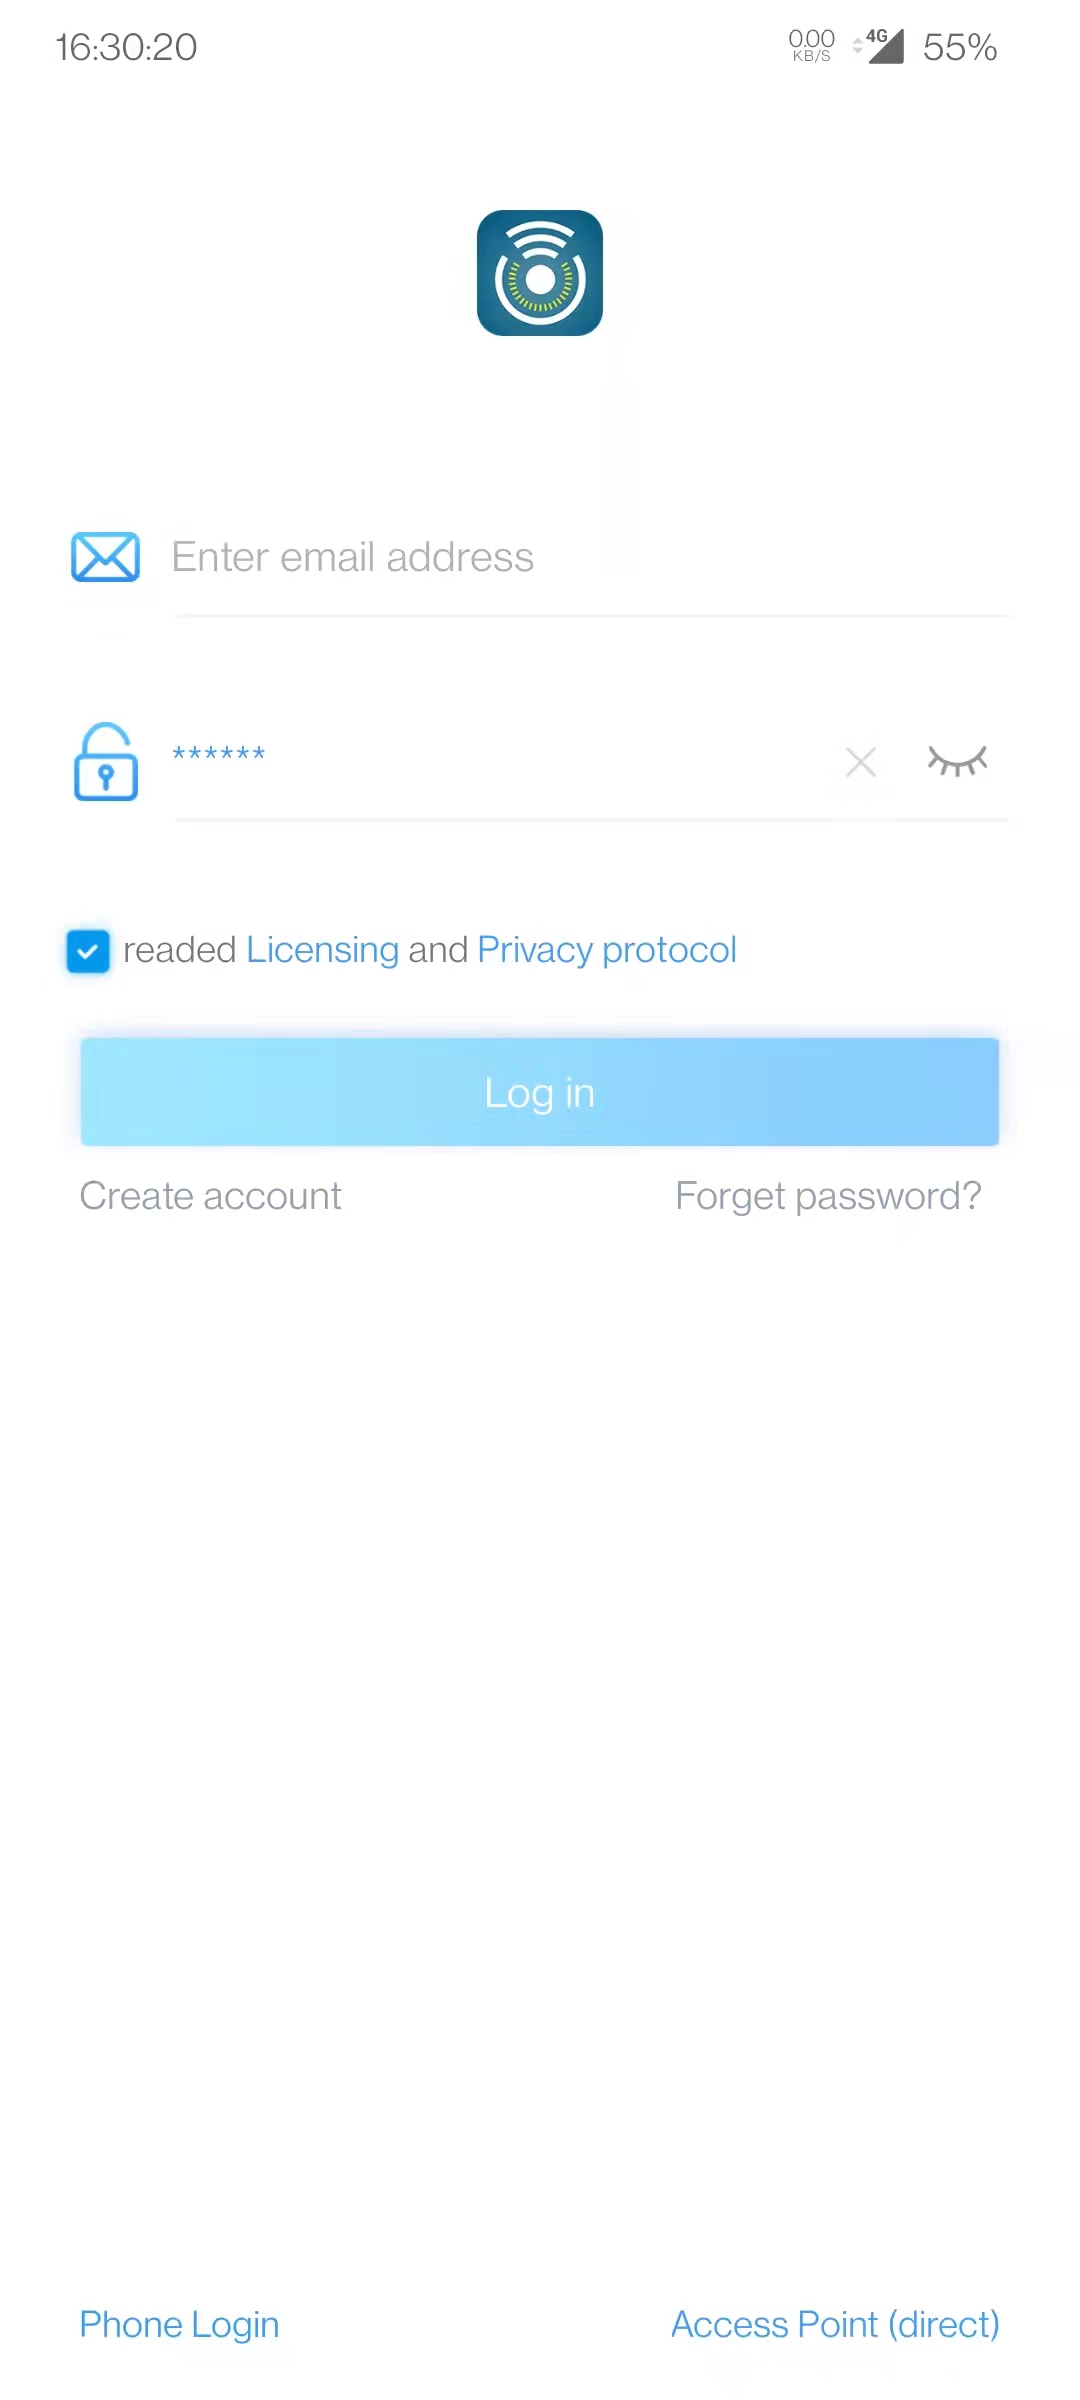The height and width of the screenshot is (2400, 1080).
Task: Tap the KB/S network speed indicator
Action: (811, 46)
